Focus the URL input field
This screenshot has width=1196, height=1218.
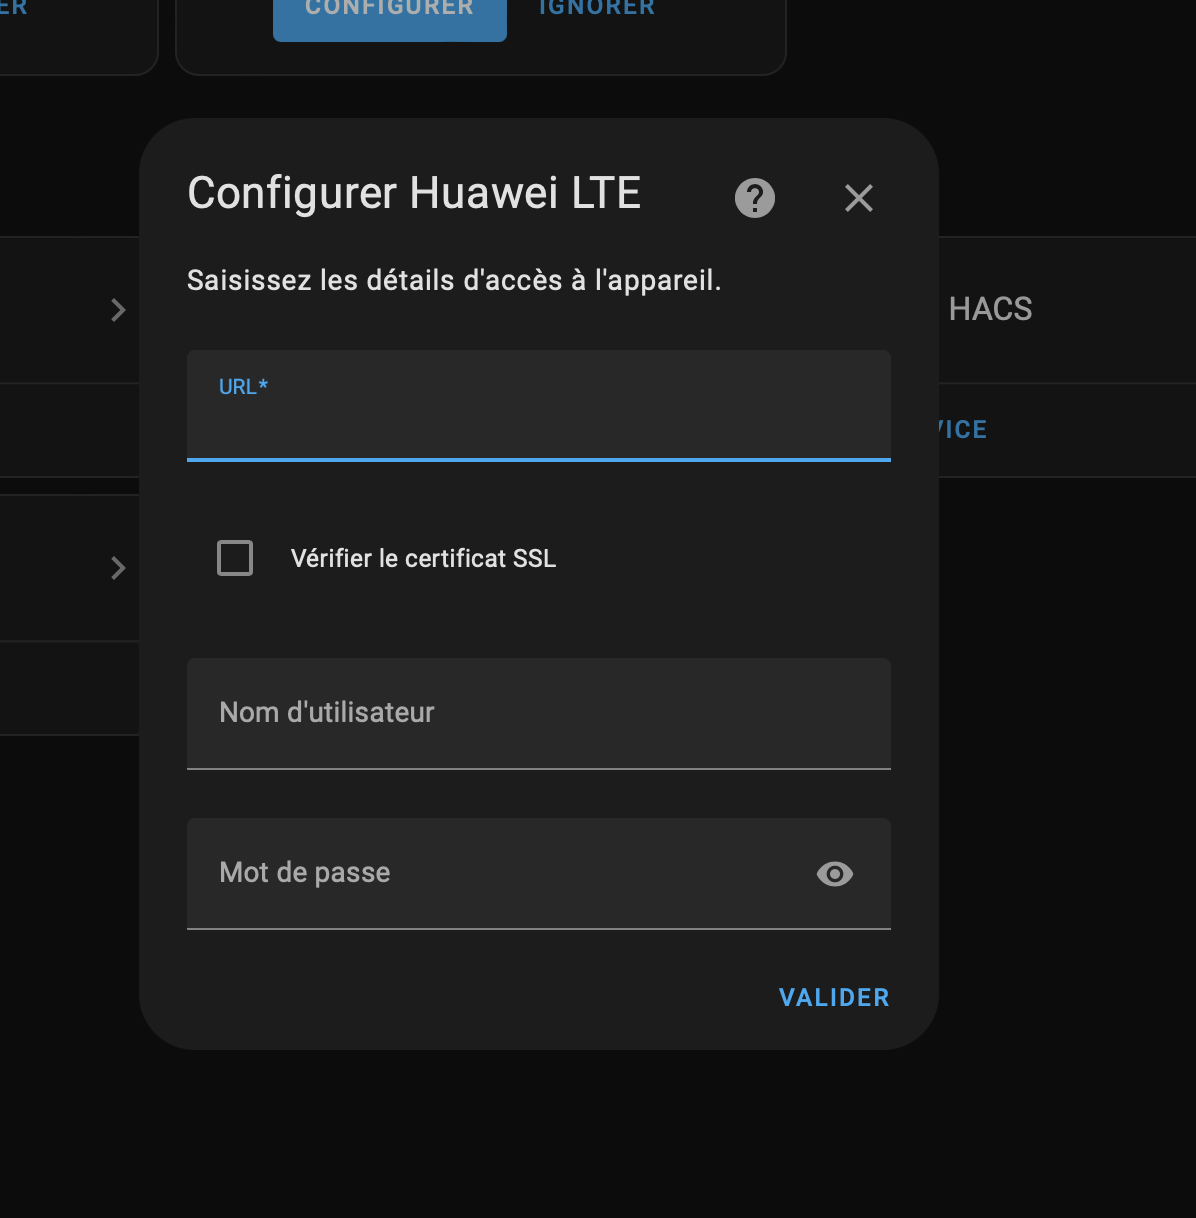[x=538, y=420]
